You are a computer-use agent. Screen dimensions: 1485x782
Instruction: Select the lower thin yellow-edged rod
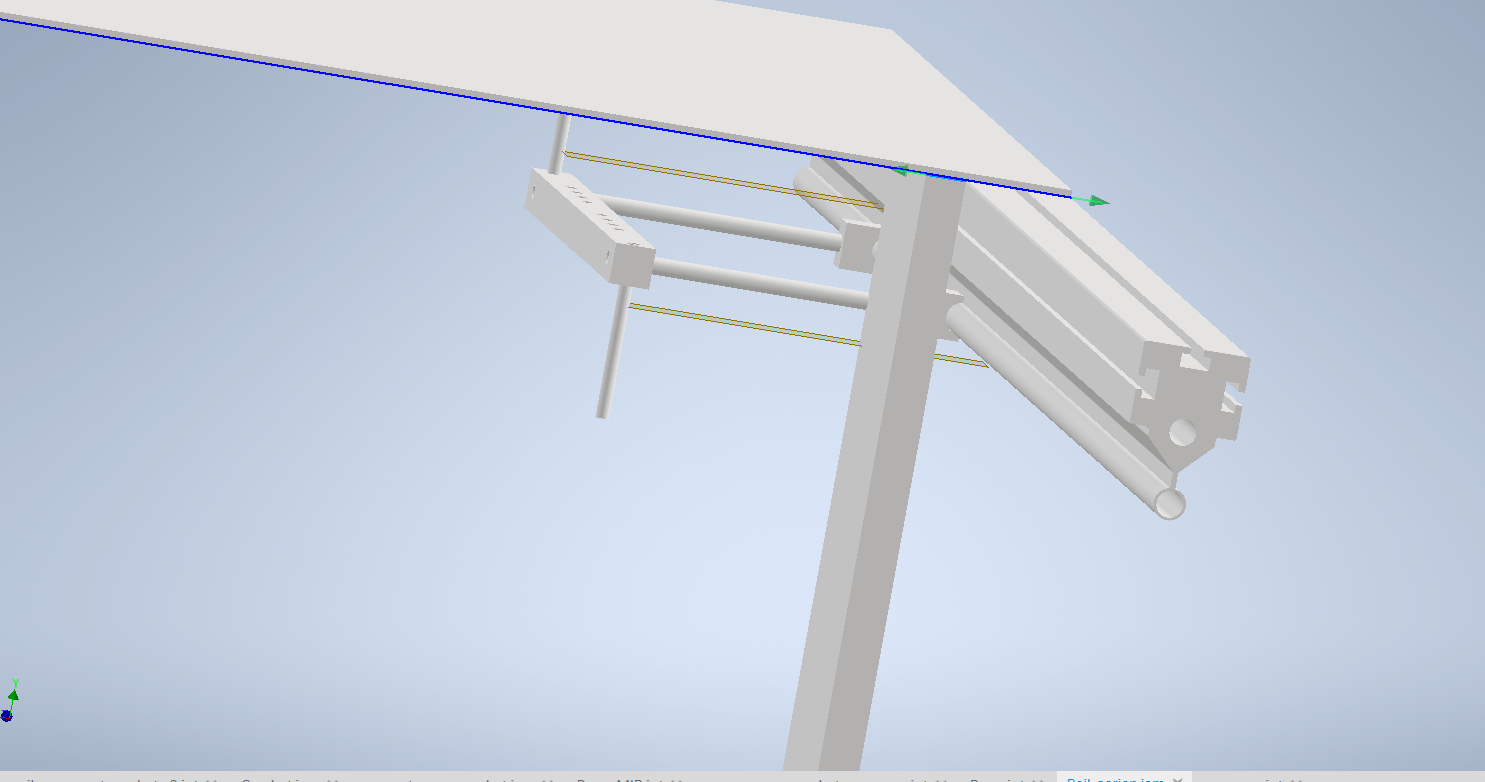744,325
